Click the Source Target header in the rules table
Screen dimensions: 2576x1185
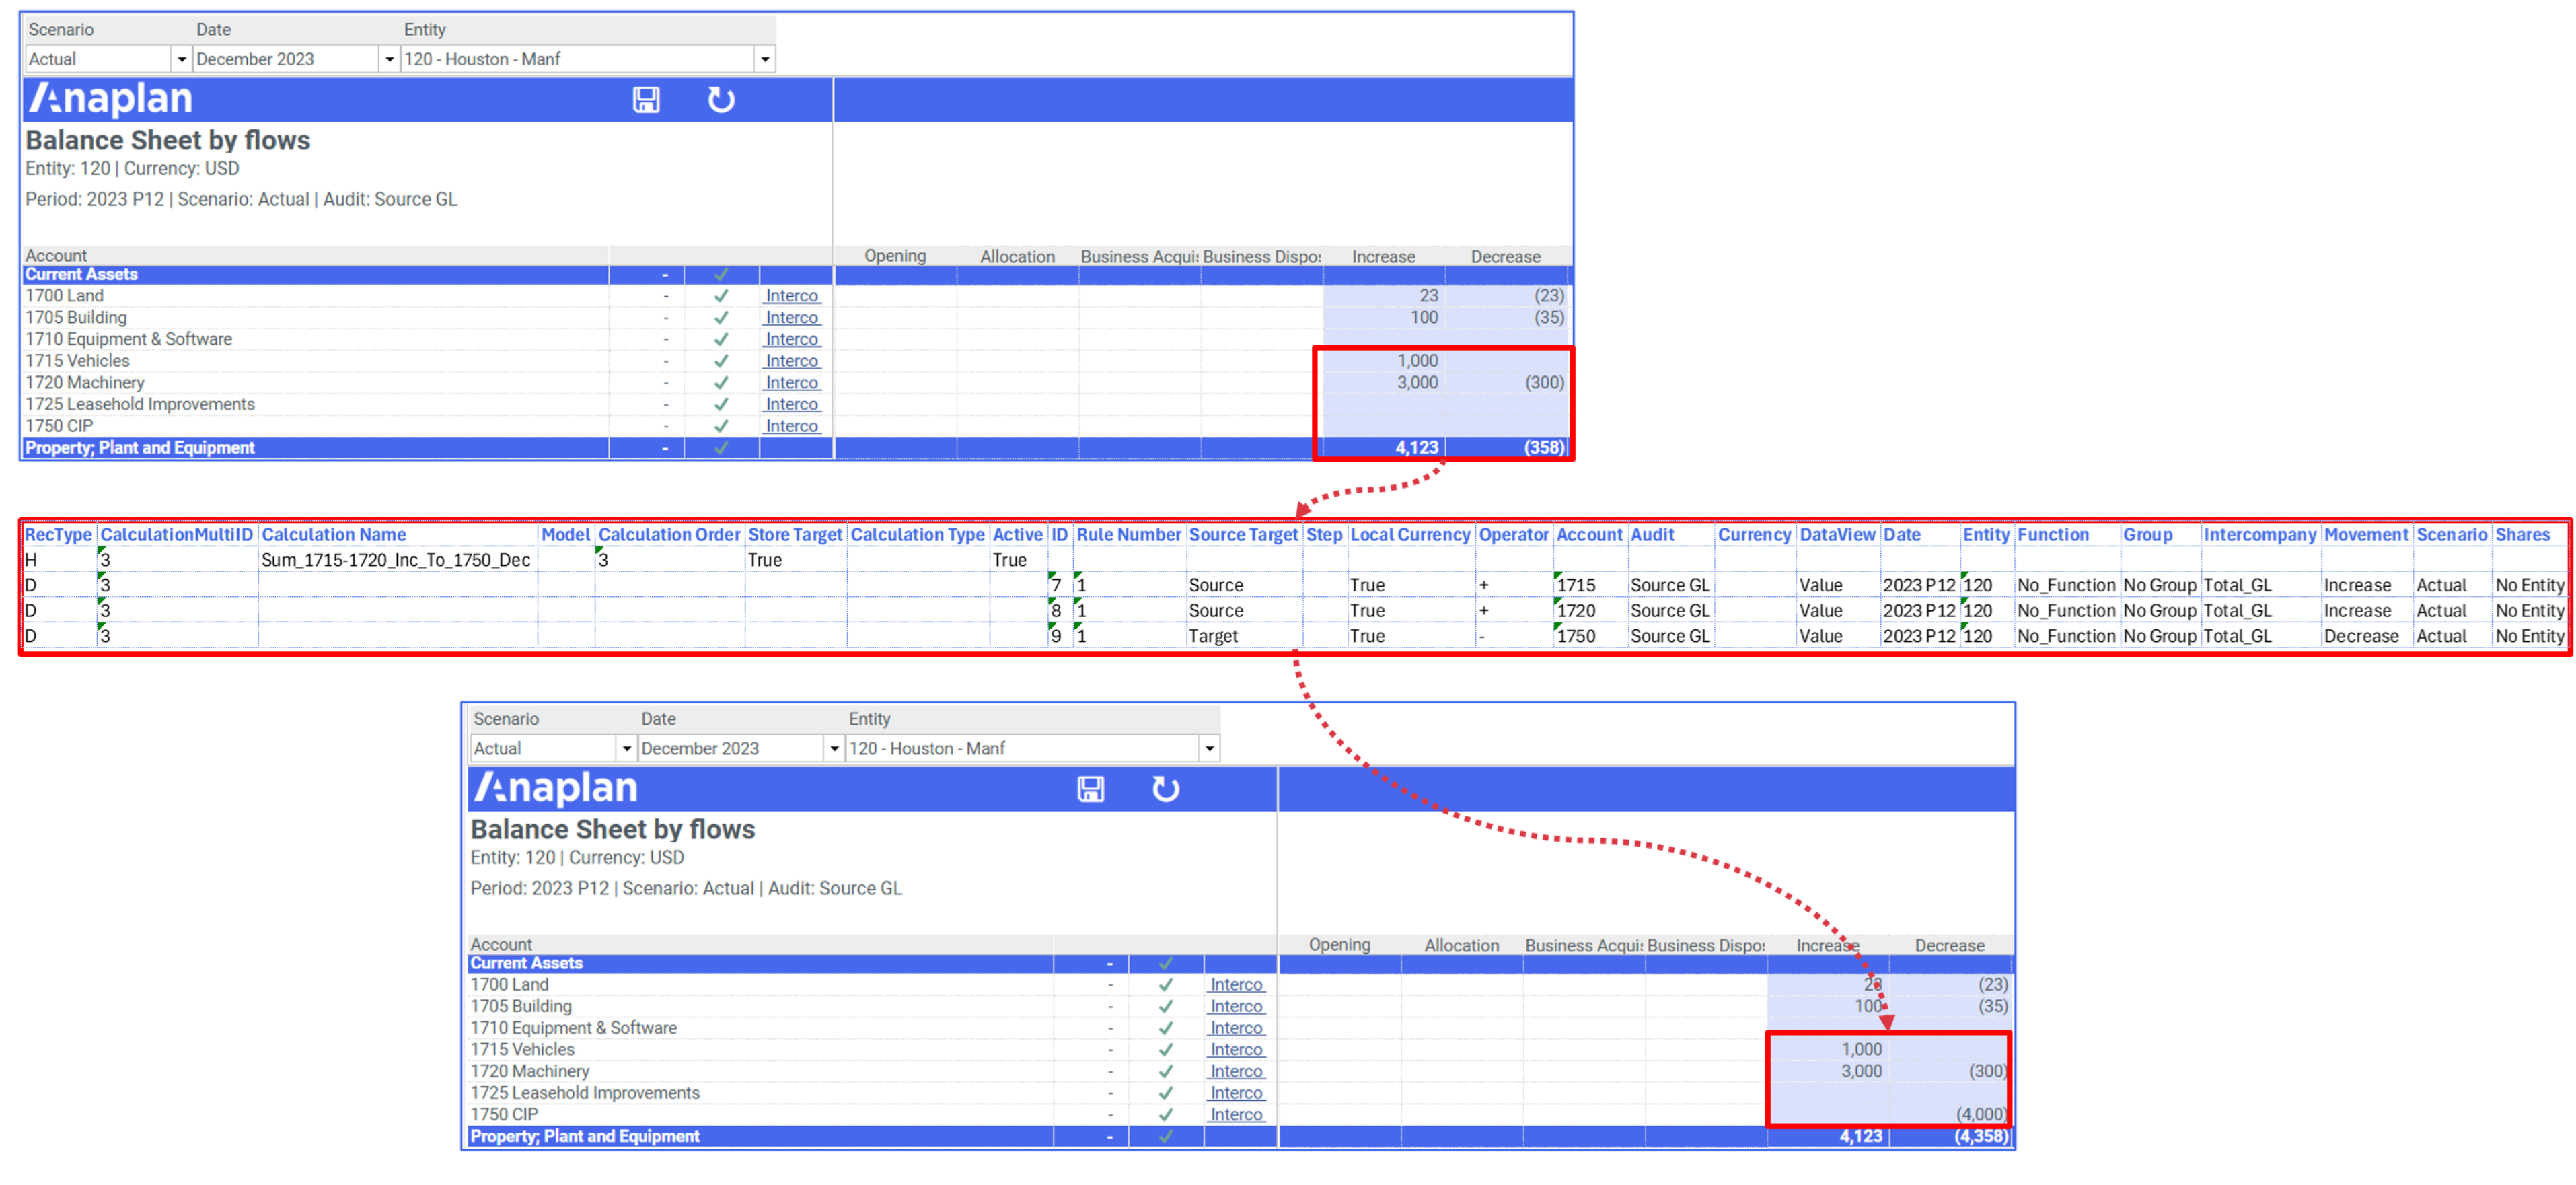pyautogui.click(x=1243, y=535)
